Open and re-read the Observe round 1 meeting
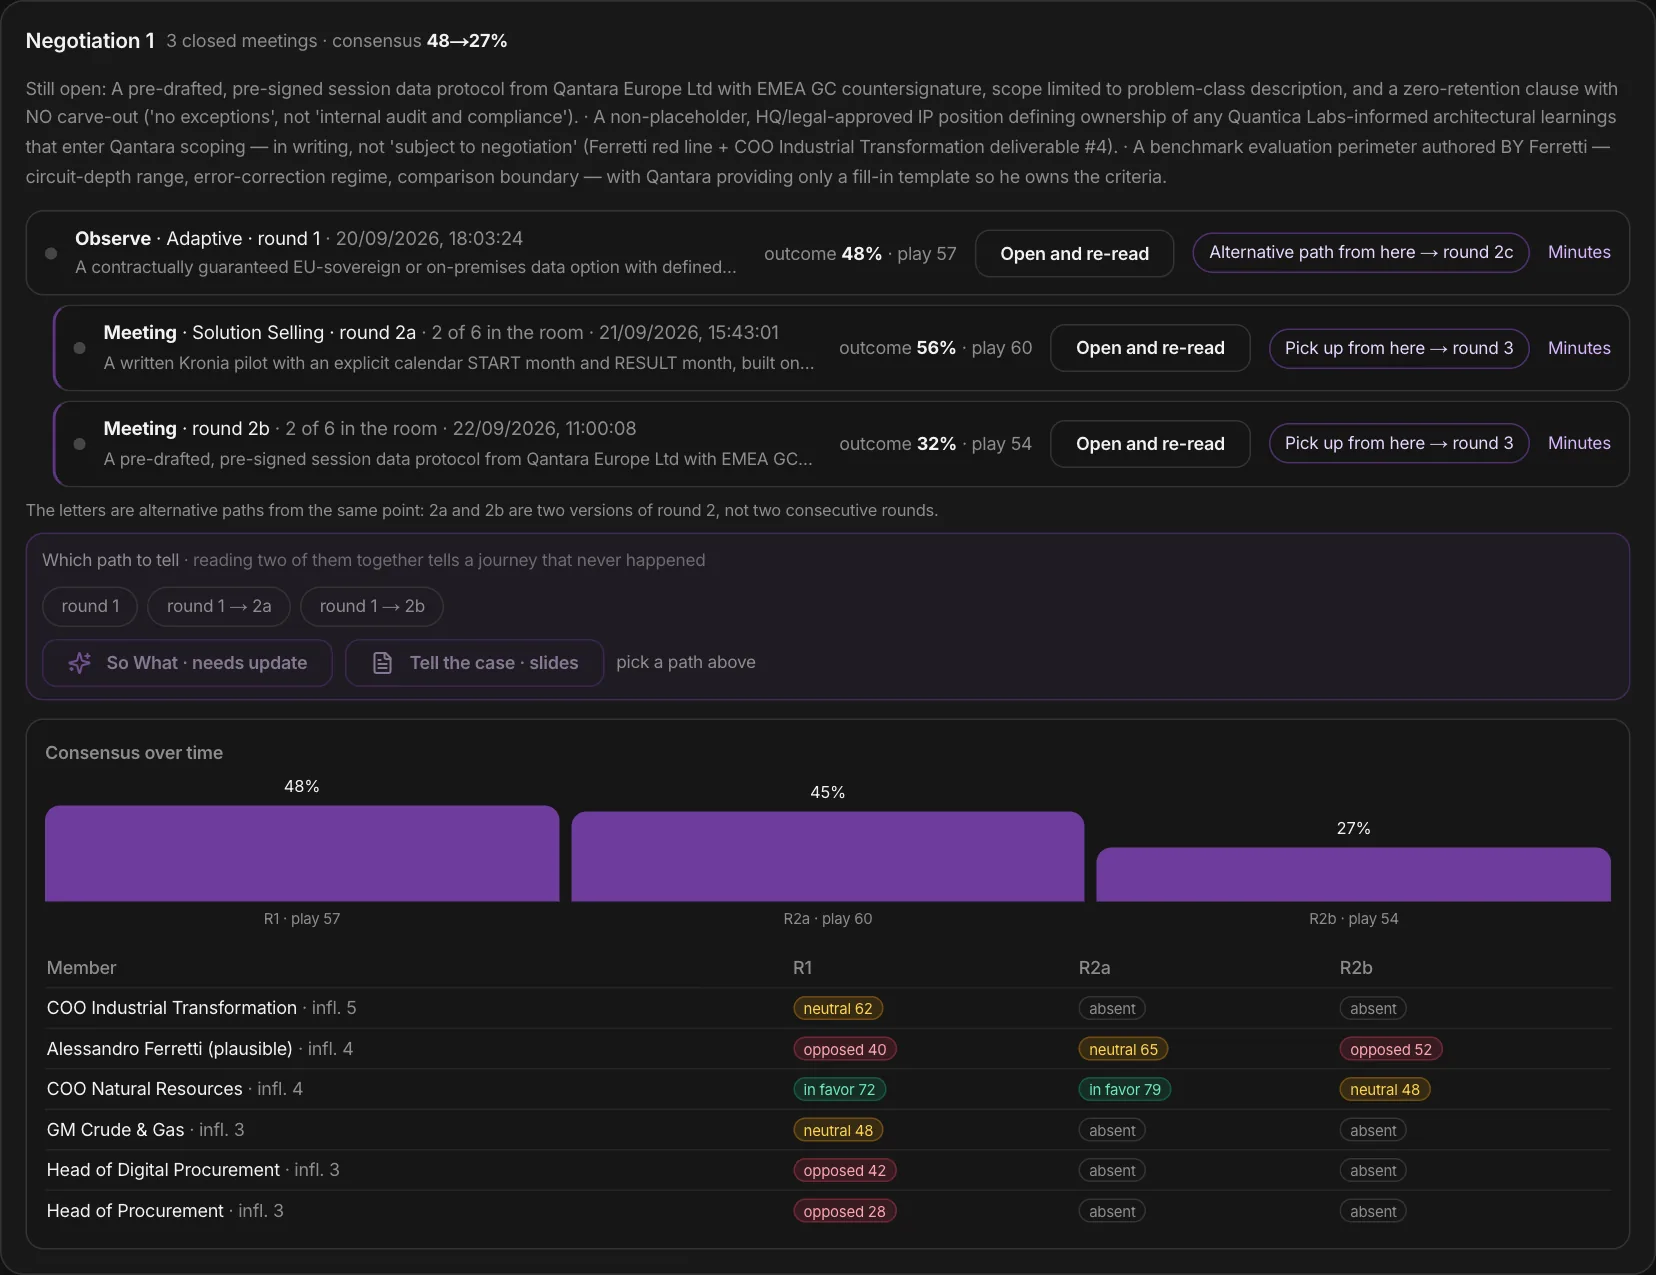Viewport: 1656px width, 1275px height. point(1074,254)
